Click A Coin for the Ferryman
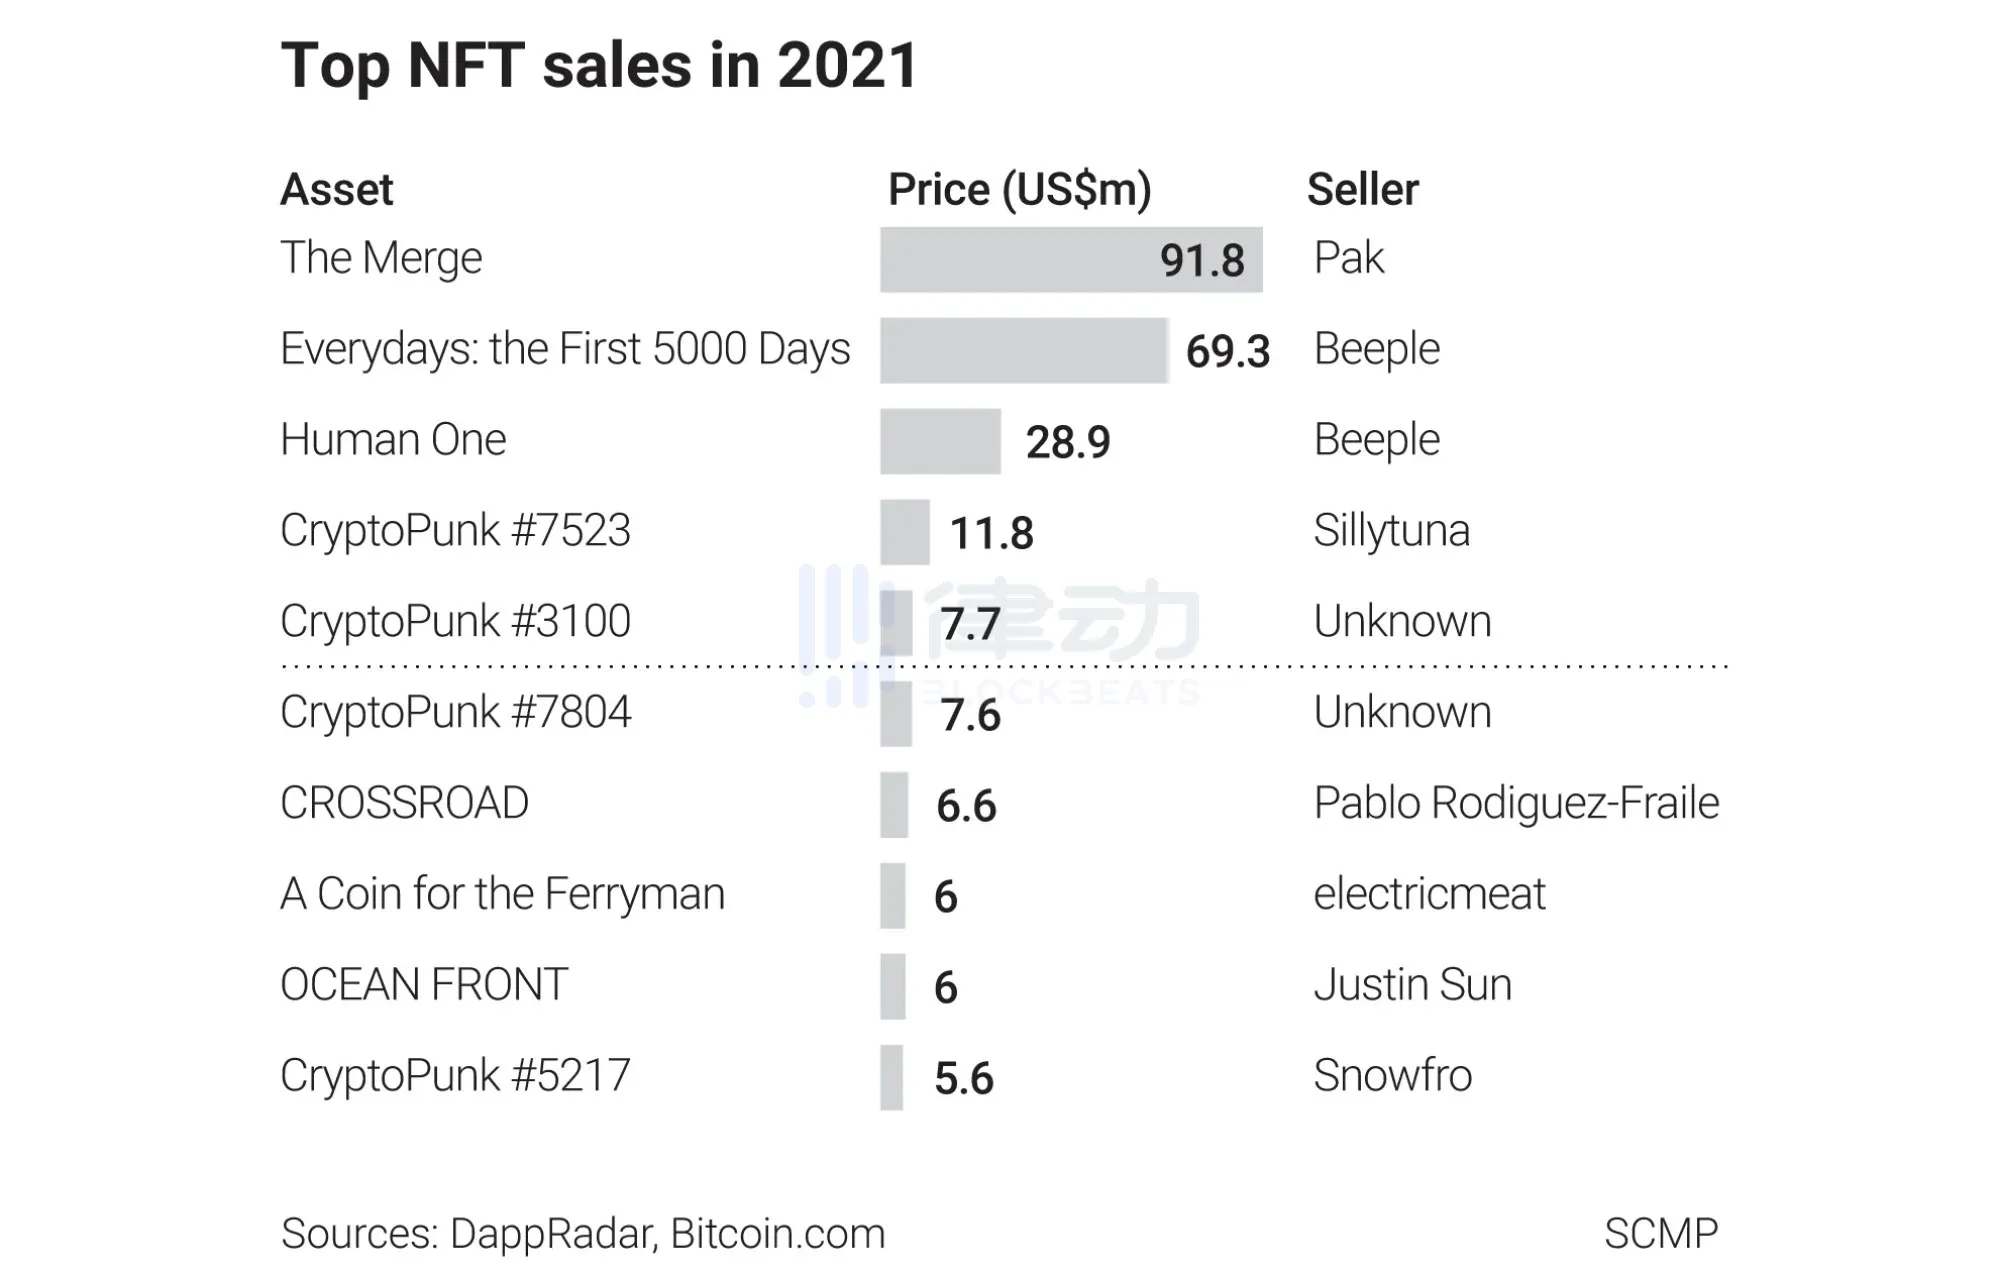Screen dimensions: 1999x1272 coord(502,894)
